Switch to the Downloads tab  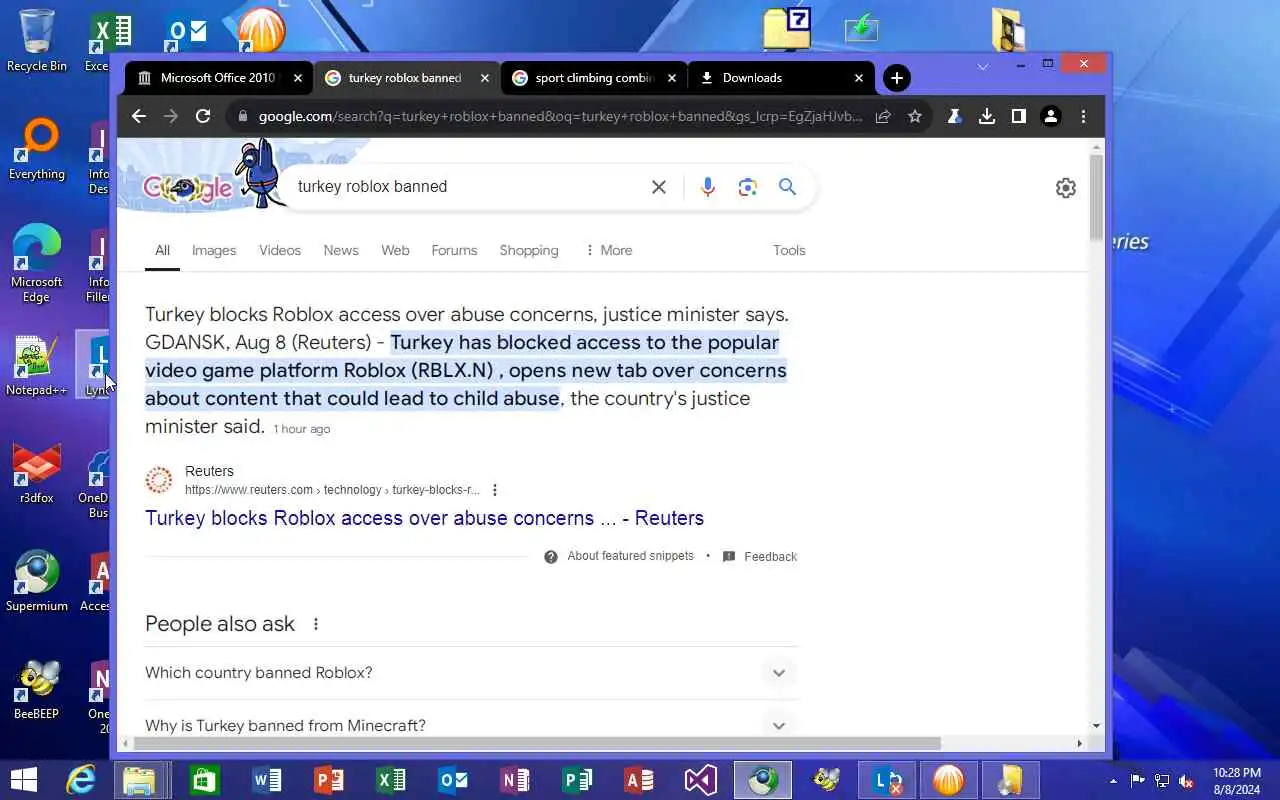pos(781,78)
